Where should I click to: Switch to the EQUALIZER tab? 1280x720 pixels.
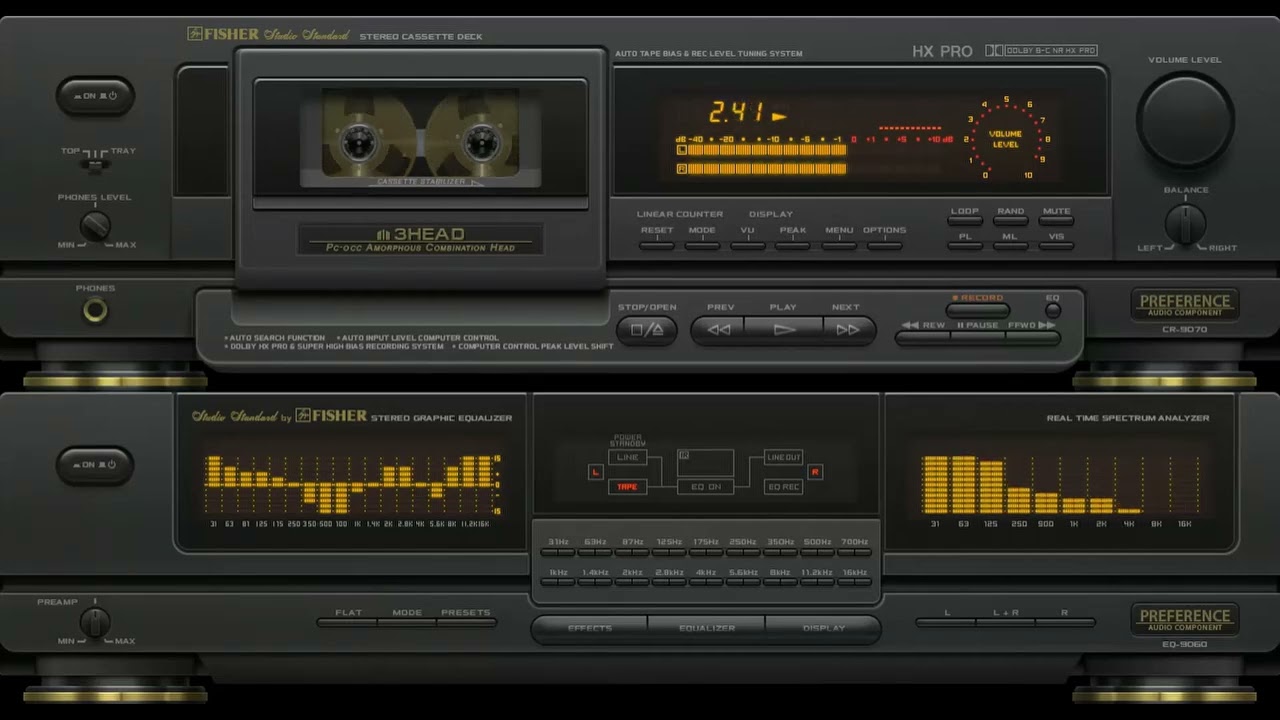(706, 629)
